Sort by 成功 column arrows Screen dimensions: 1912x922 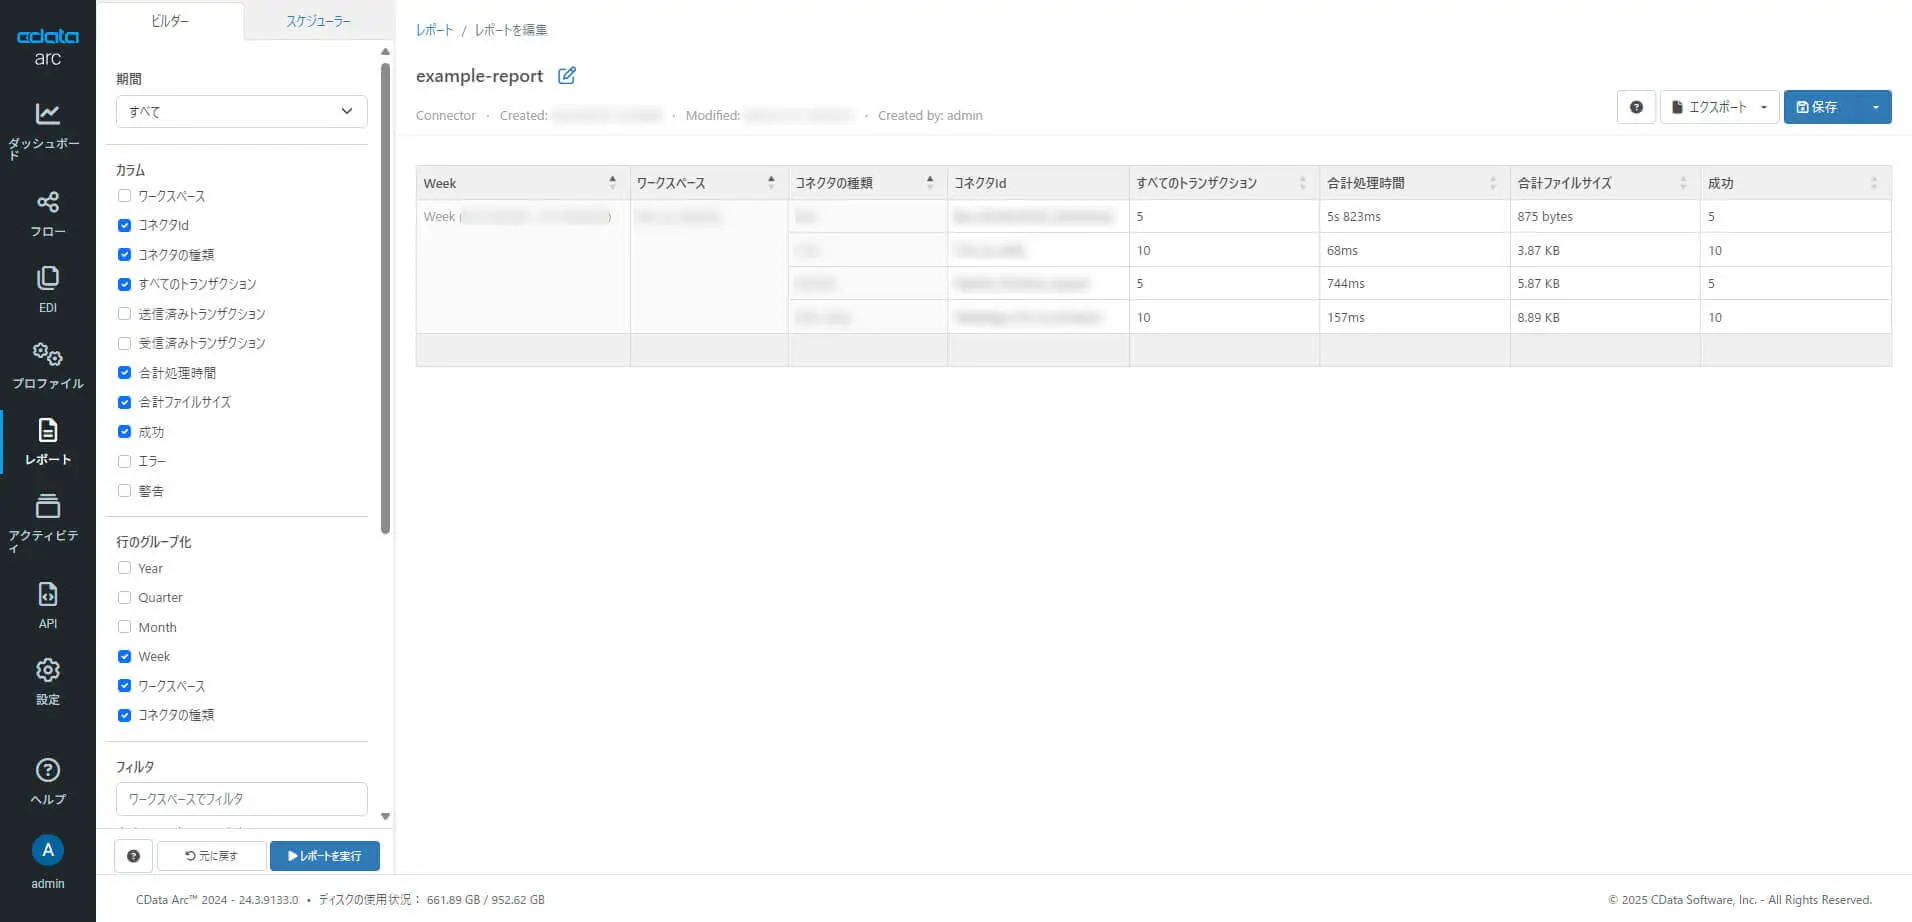click(x=1874, y=183)
